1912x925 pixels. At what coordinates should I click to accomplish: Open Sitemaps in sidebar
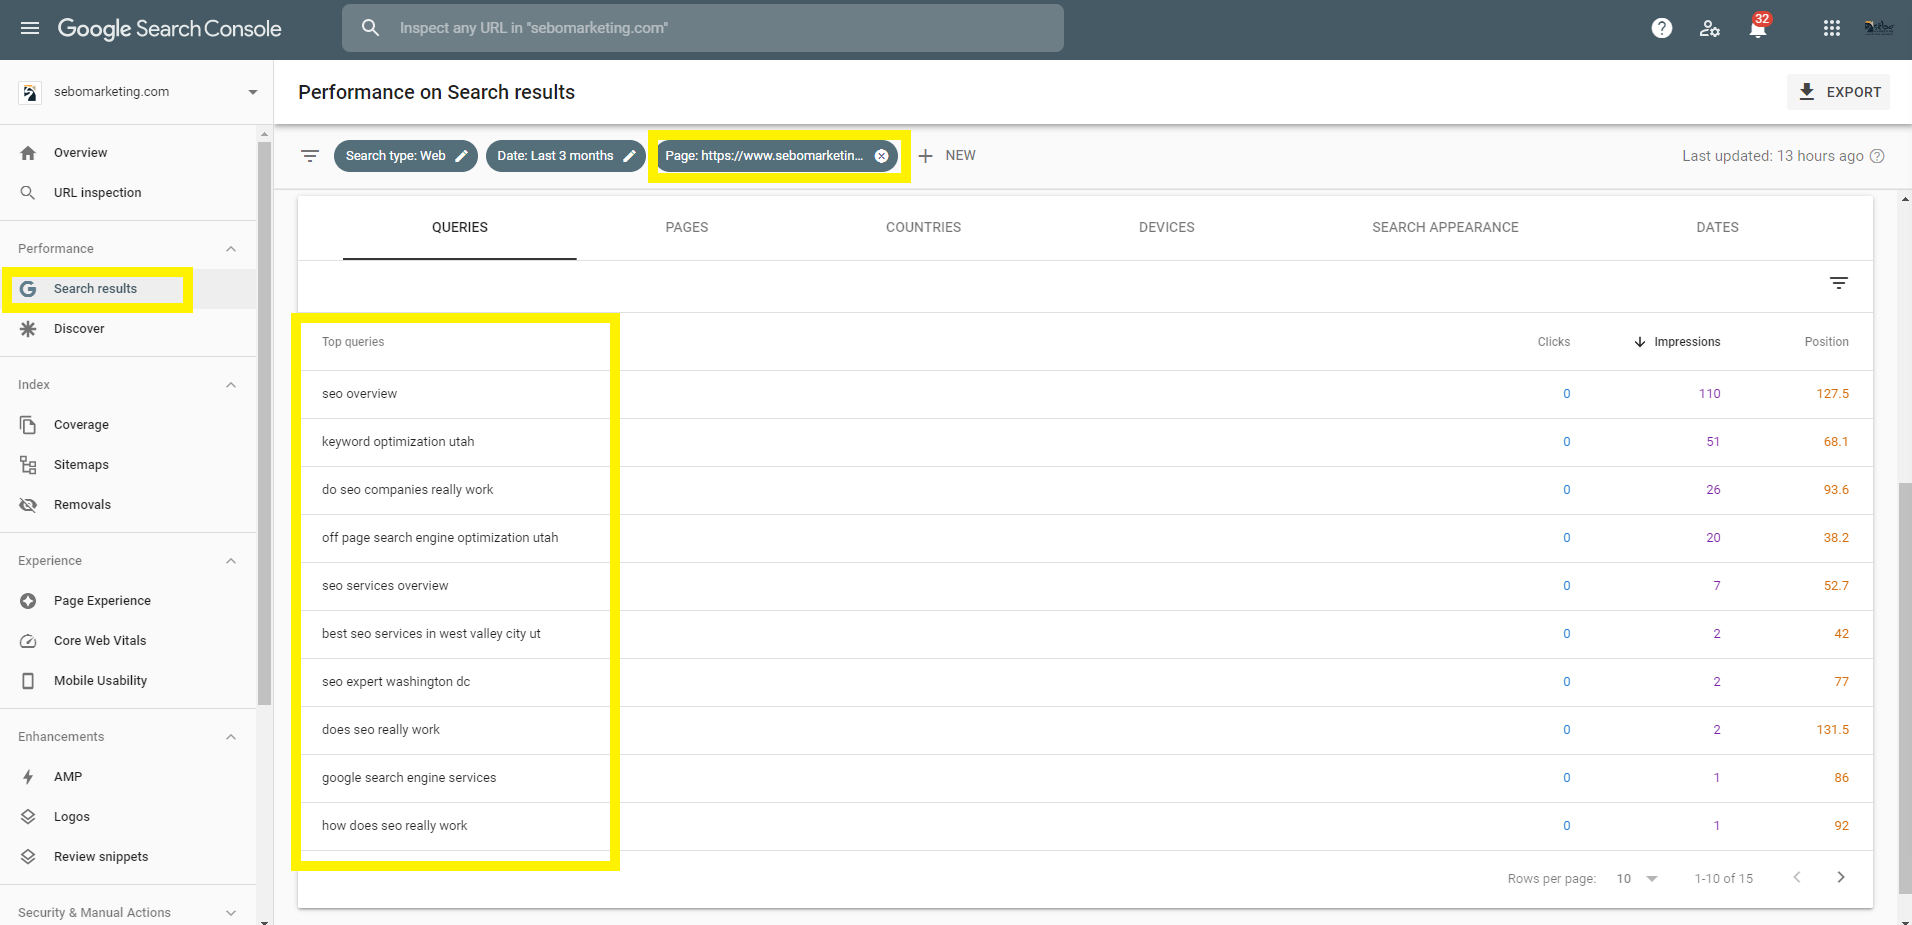click(128, 465)
